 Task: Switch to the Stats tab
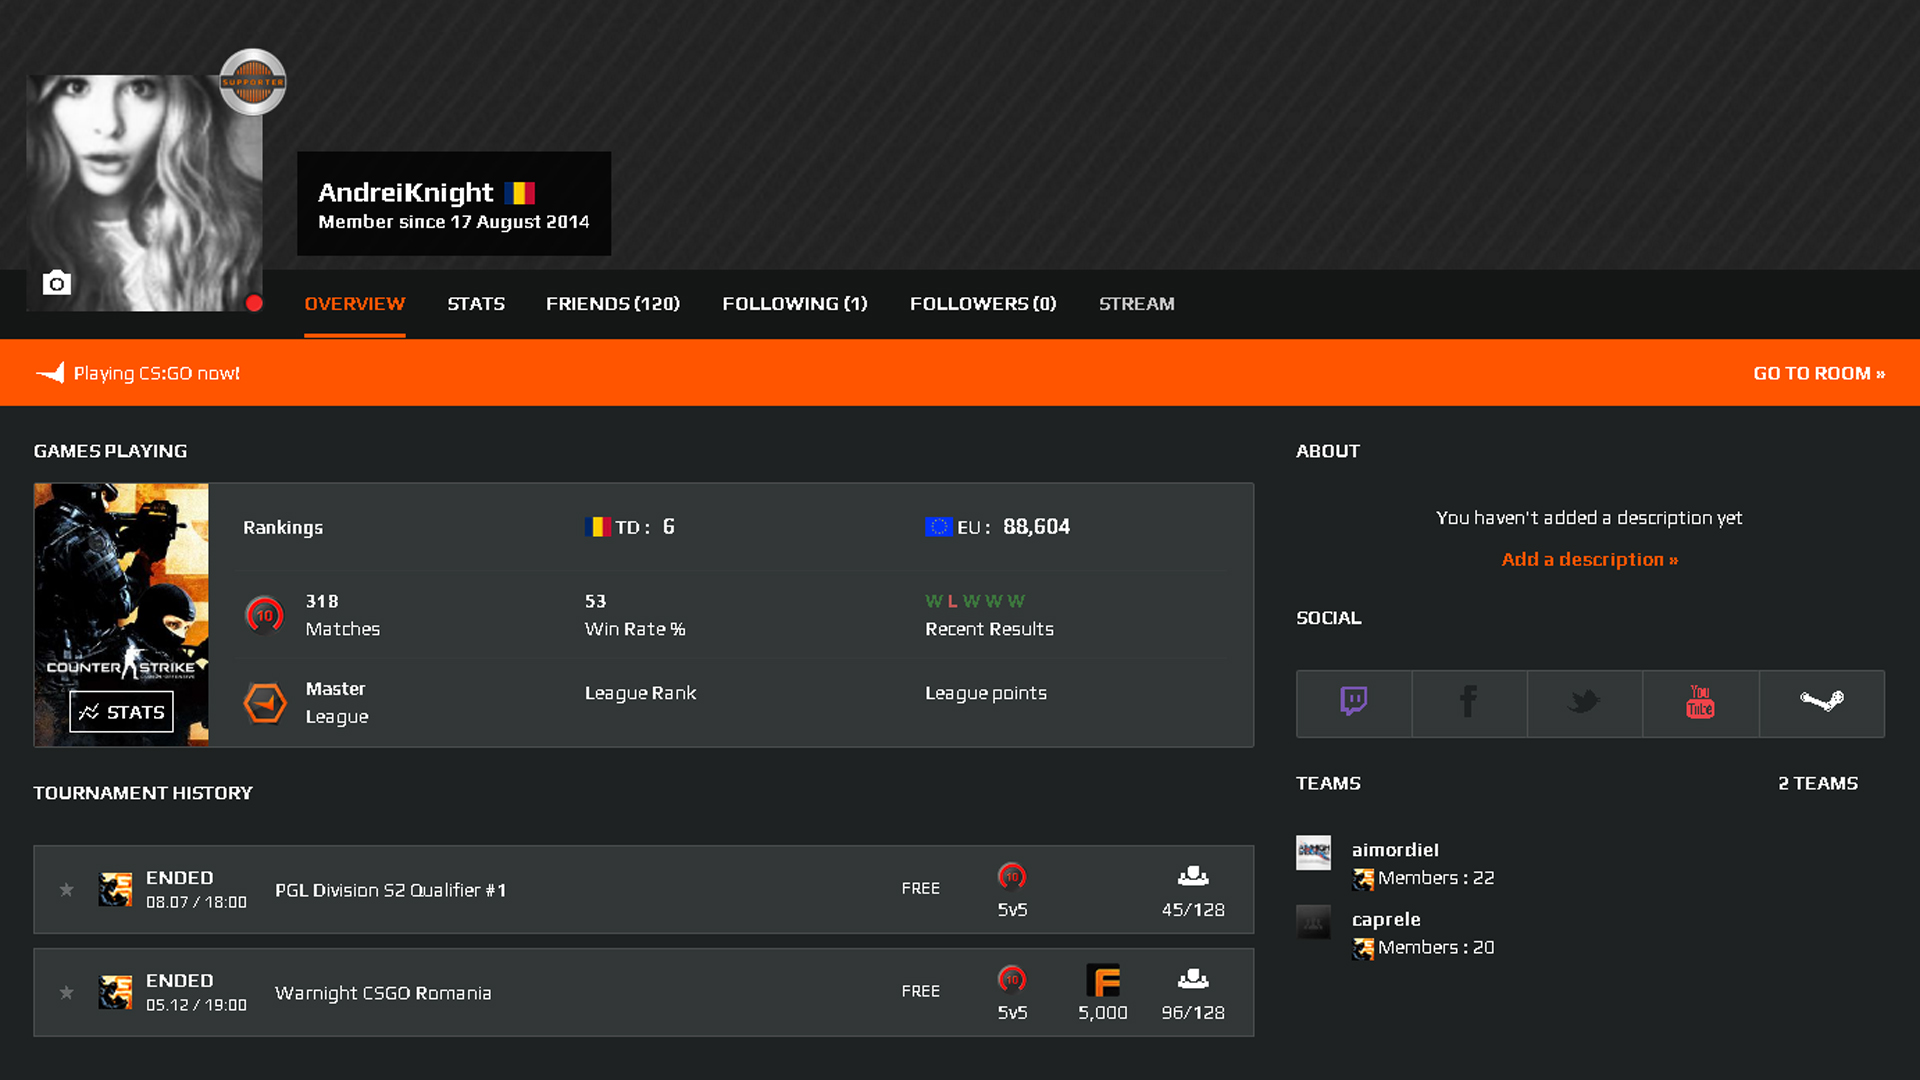476,304
